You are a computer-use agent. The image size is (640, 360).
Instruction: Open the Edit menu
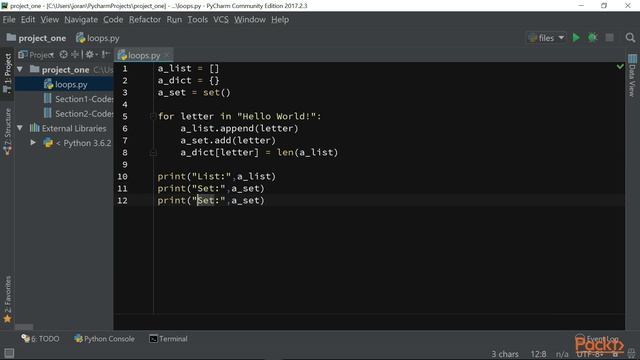tap(28, 20)
